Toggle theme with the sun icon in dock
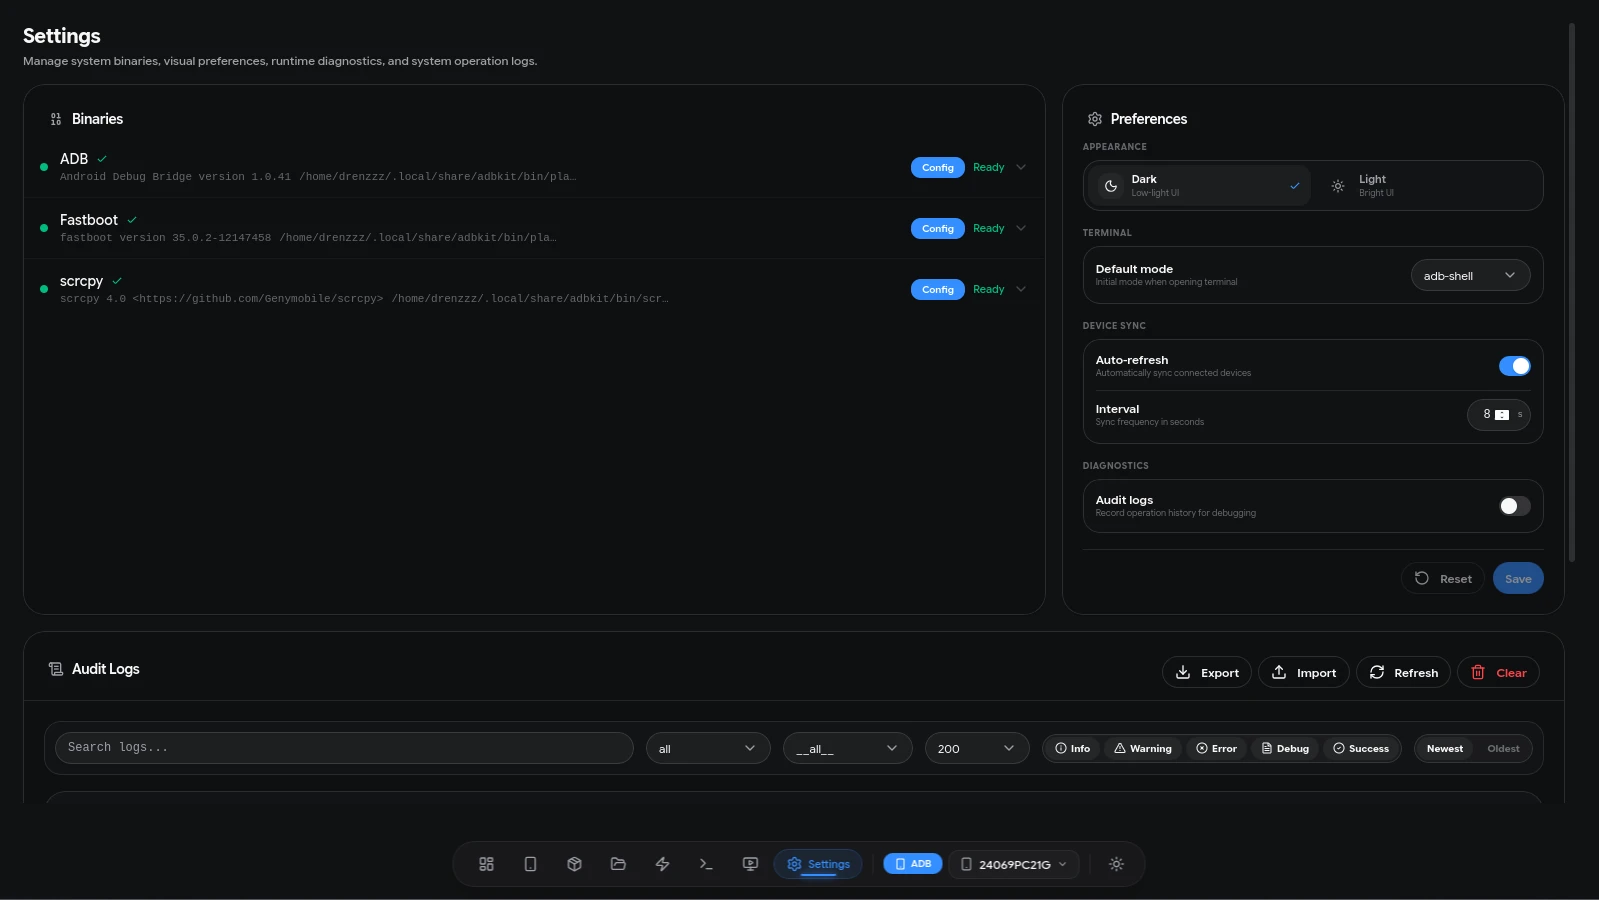The image size is (1599, 900). pos(1116,864)
